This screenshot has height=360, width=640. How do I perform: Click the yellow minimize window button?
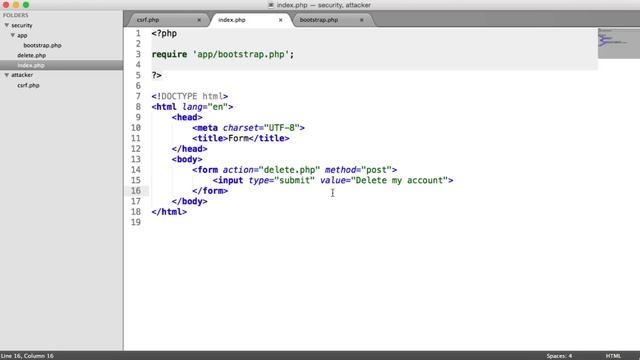click(x=16, y=5)
